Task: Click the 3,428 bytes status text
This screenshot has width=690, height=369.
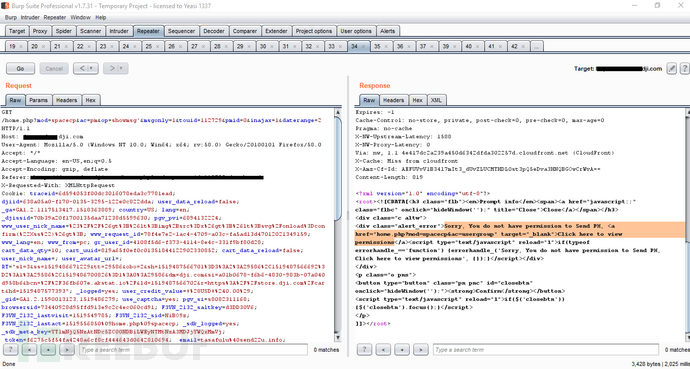Action: pyautogui.click(x=647, y=364)
